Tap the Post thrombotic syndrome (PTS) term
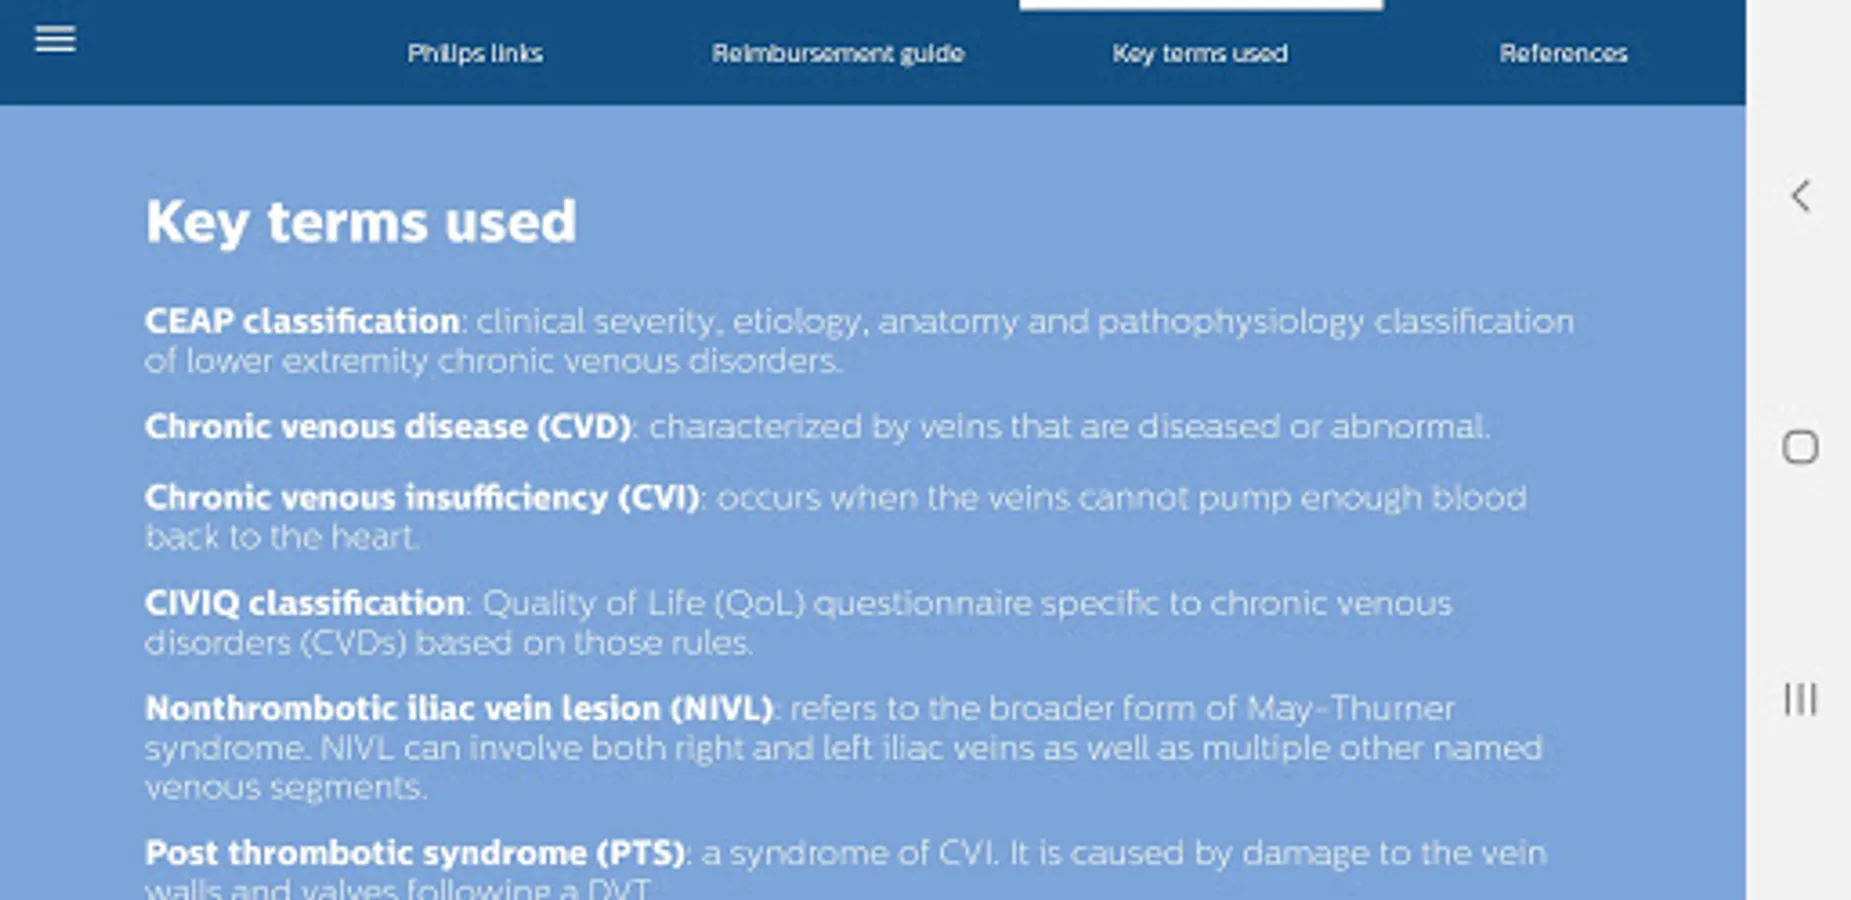Image resolution: width=1851 pixels, height=900 pixels. click(x=415, y=853)
